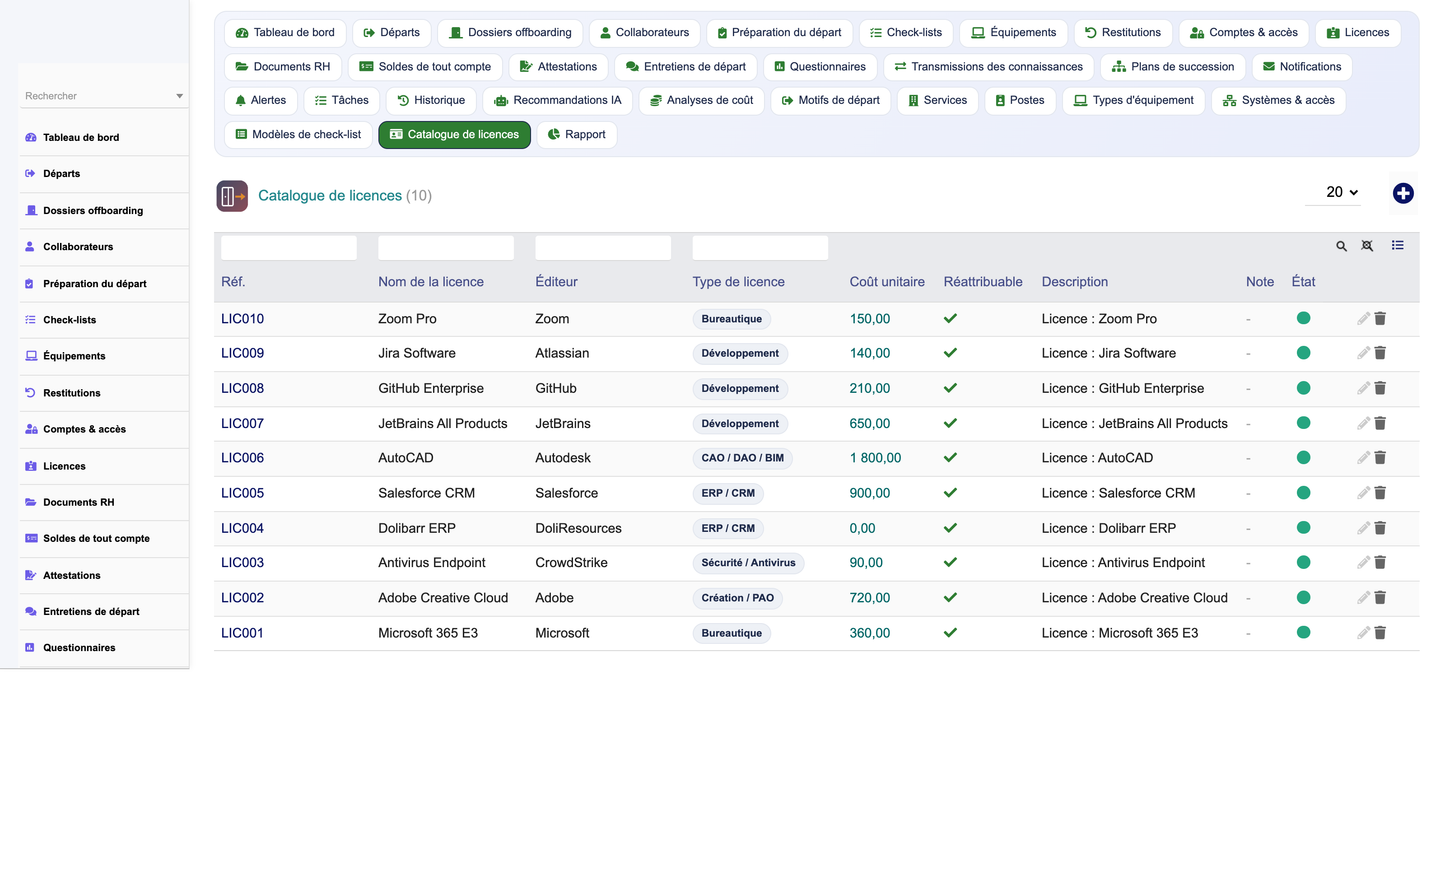Edit the LIC001 Microsoft 365 E3 row

1363,633
